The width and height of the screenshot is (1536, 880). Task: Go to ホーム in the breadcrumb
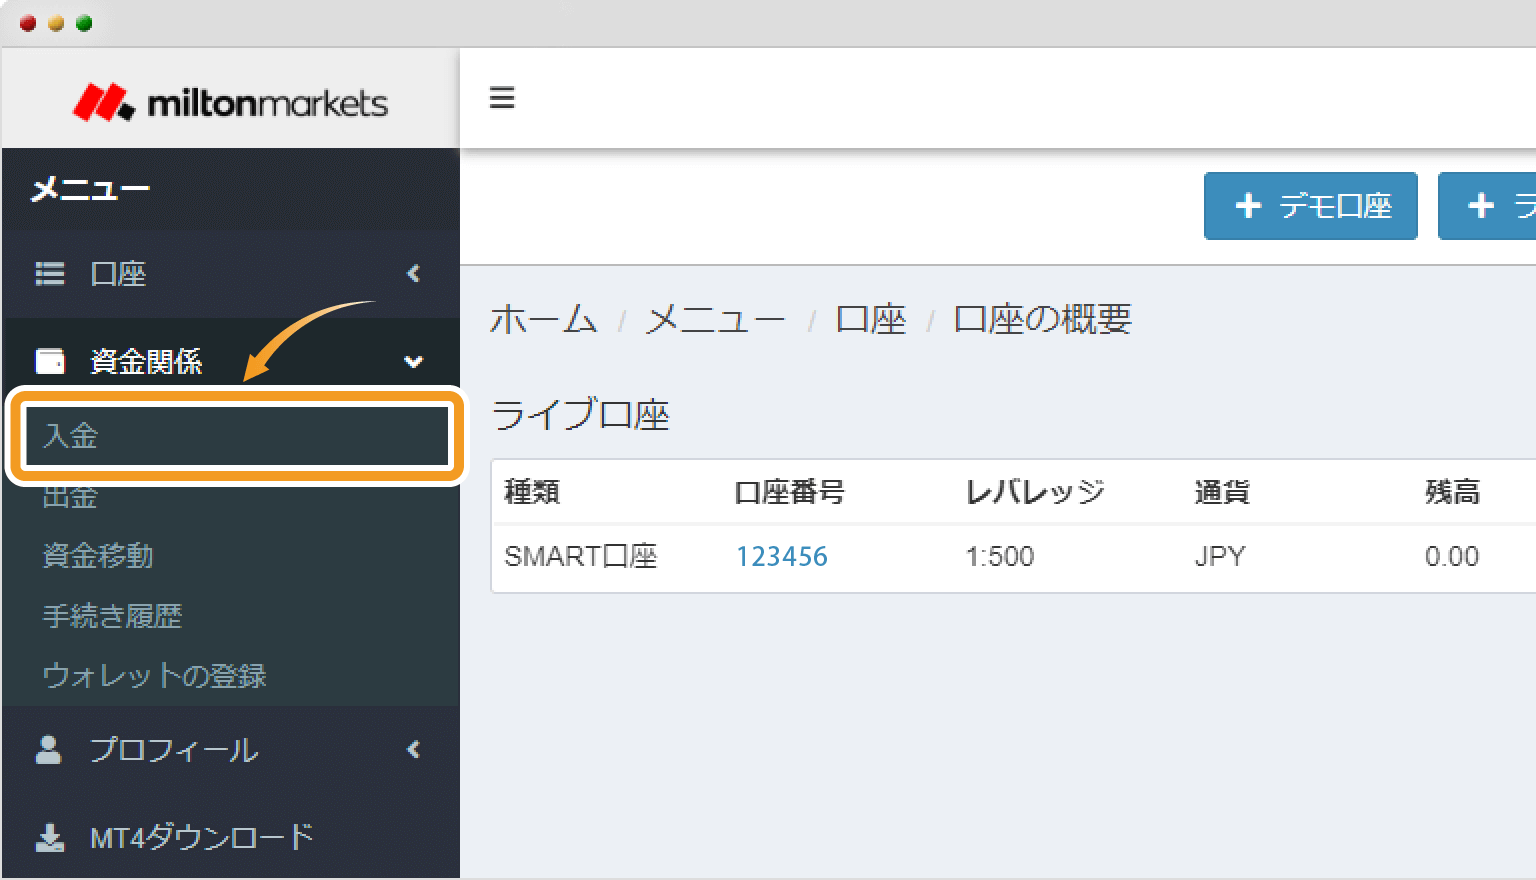543,320
